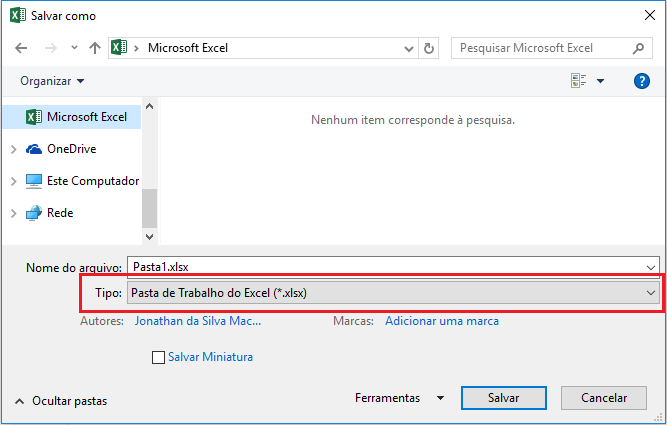
Task: Close the Salvar como dialog
Action: [650, 15]
